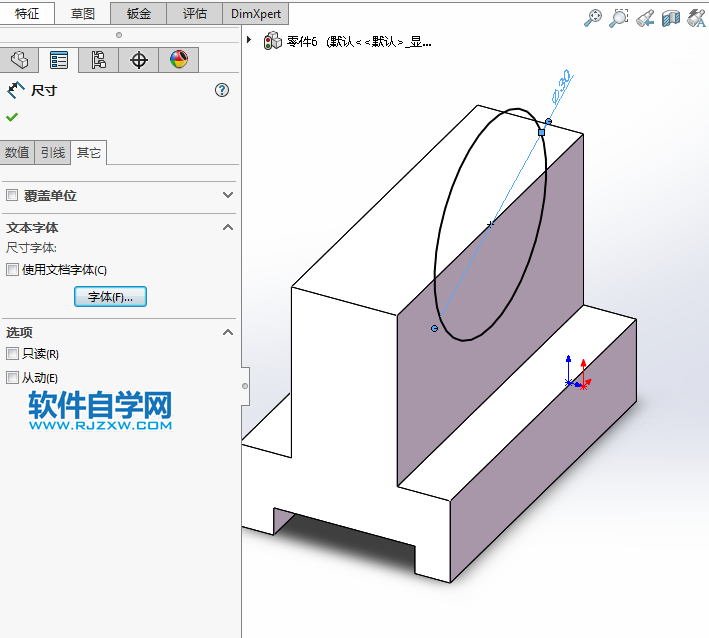Open the DimXpertManager crosshair tab
Image resolution: width=709 pixels, height=638 pixels.
coord(138,60)
